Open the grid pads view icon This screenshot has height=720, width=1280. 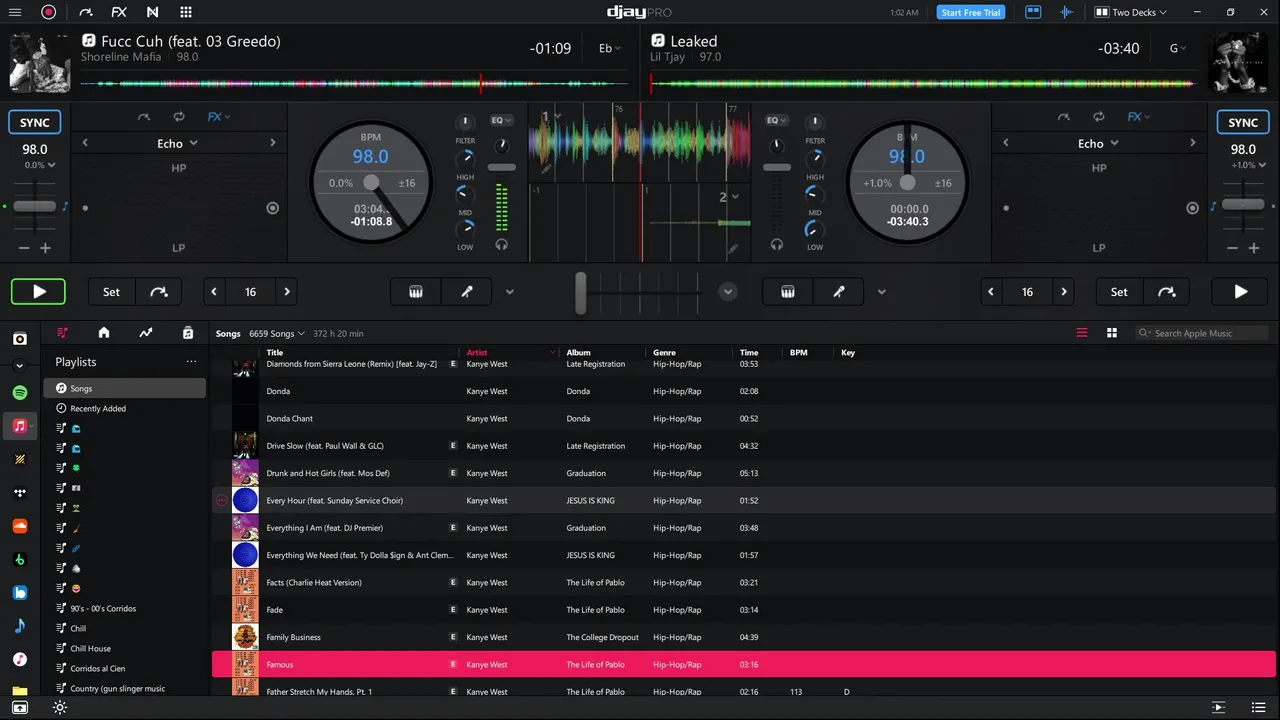pos(186,12)
